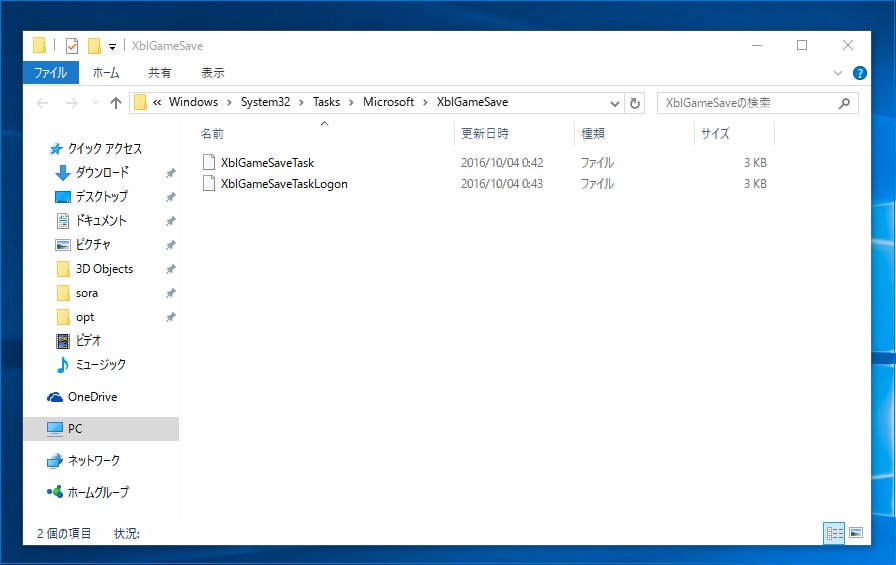
Task: Navigate to System32 in the breadcrumb path
Action: pos(265,102)
